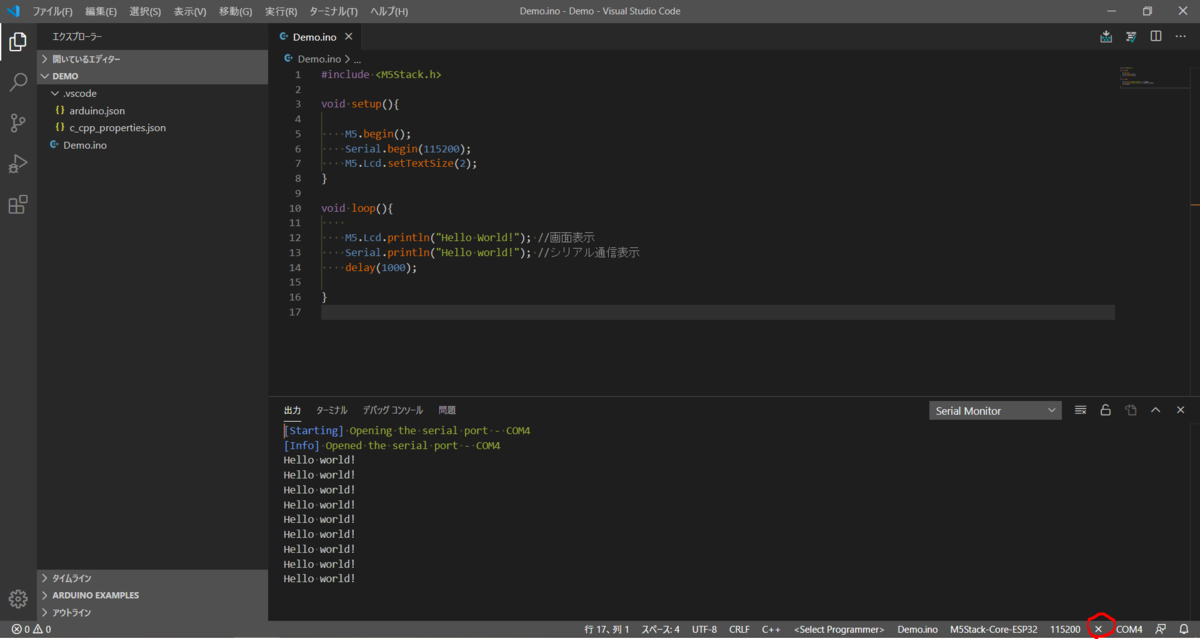The height and width of the screenshot is (639, 1200).
Task: Open the Extensions view icon
Action: [x=18, y=205]
